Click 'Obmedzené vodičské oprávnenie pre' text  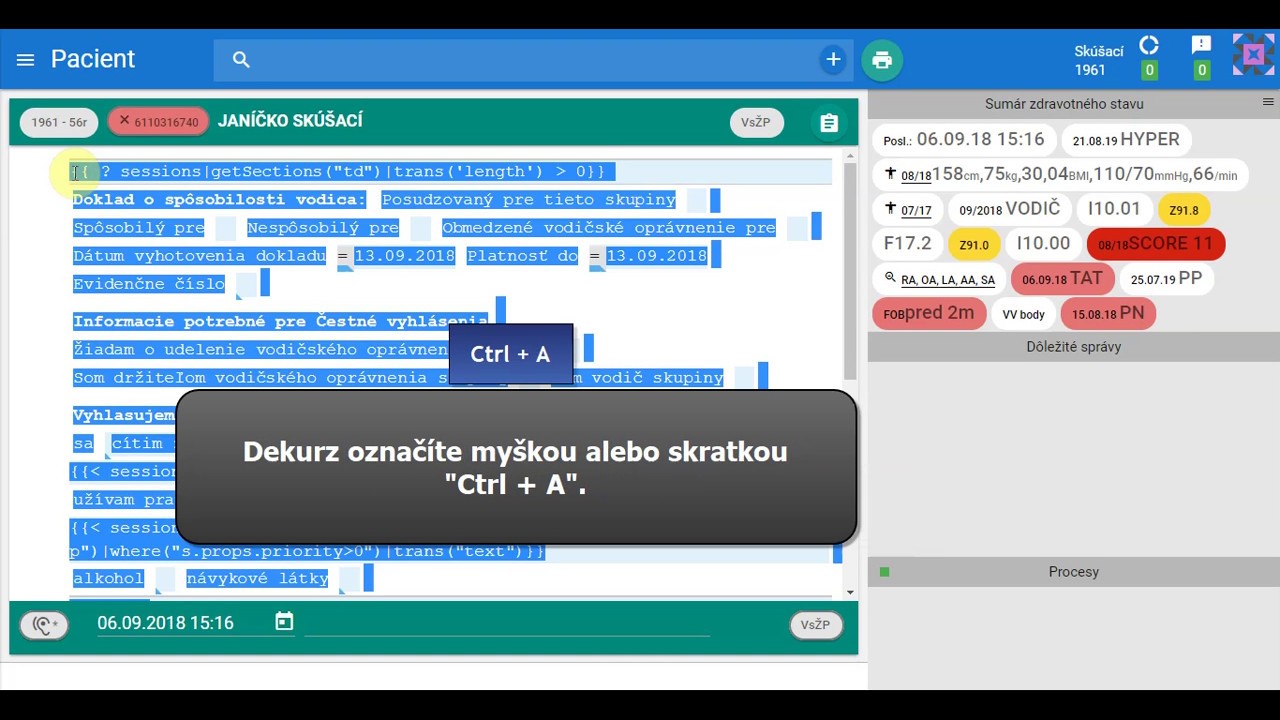tap(609, 228)
